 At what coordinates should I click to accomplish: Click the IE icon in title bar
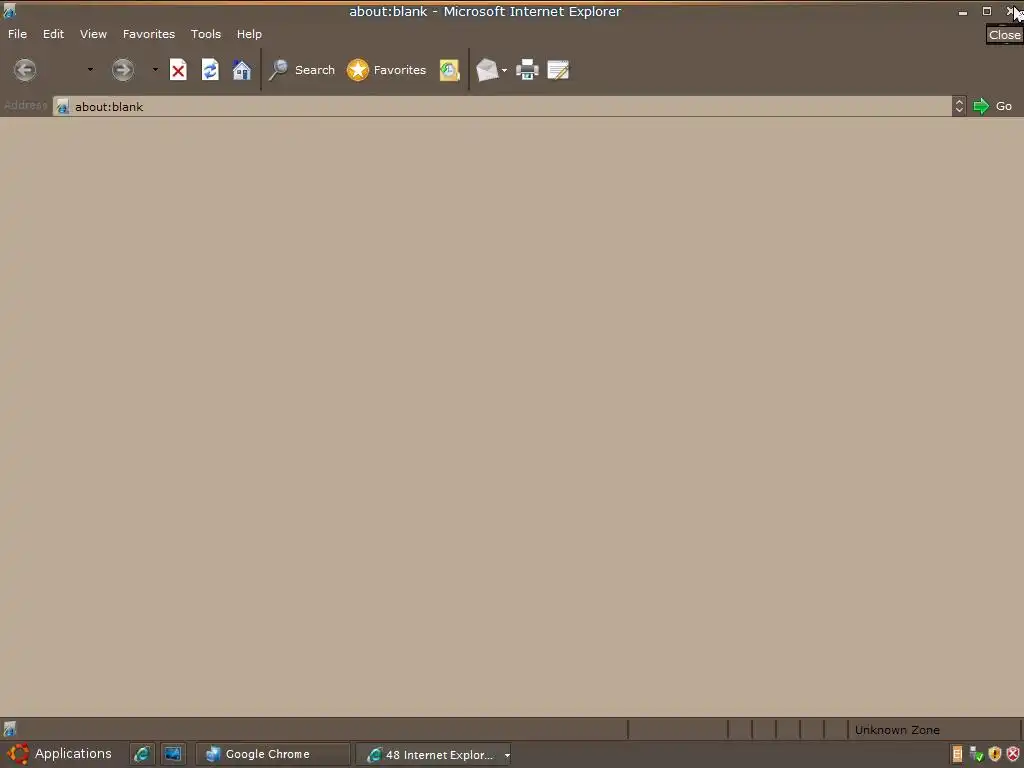(x=9, y=11)
